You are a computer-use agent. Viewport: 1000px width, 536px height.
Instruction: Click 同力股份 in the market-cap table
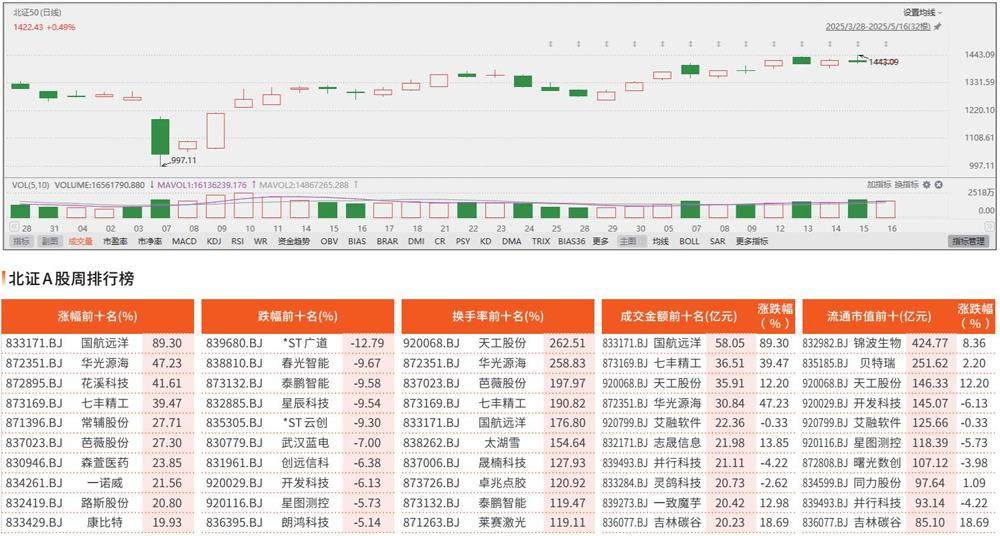(878, 483)
